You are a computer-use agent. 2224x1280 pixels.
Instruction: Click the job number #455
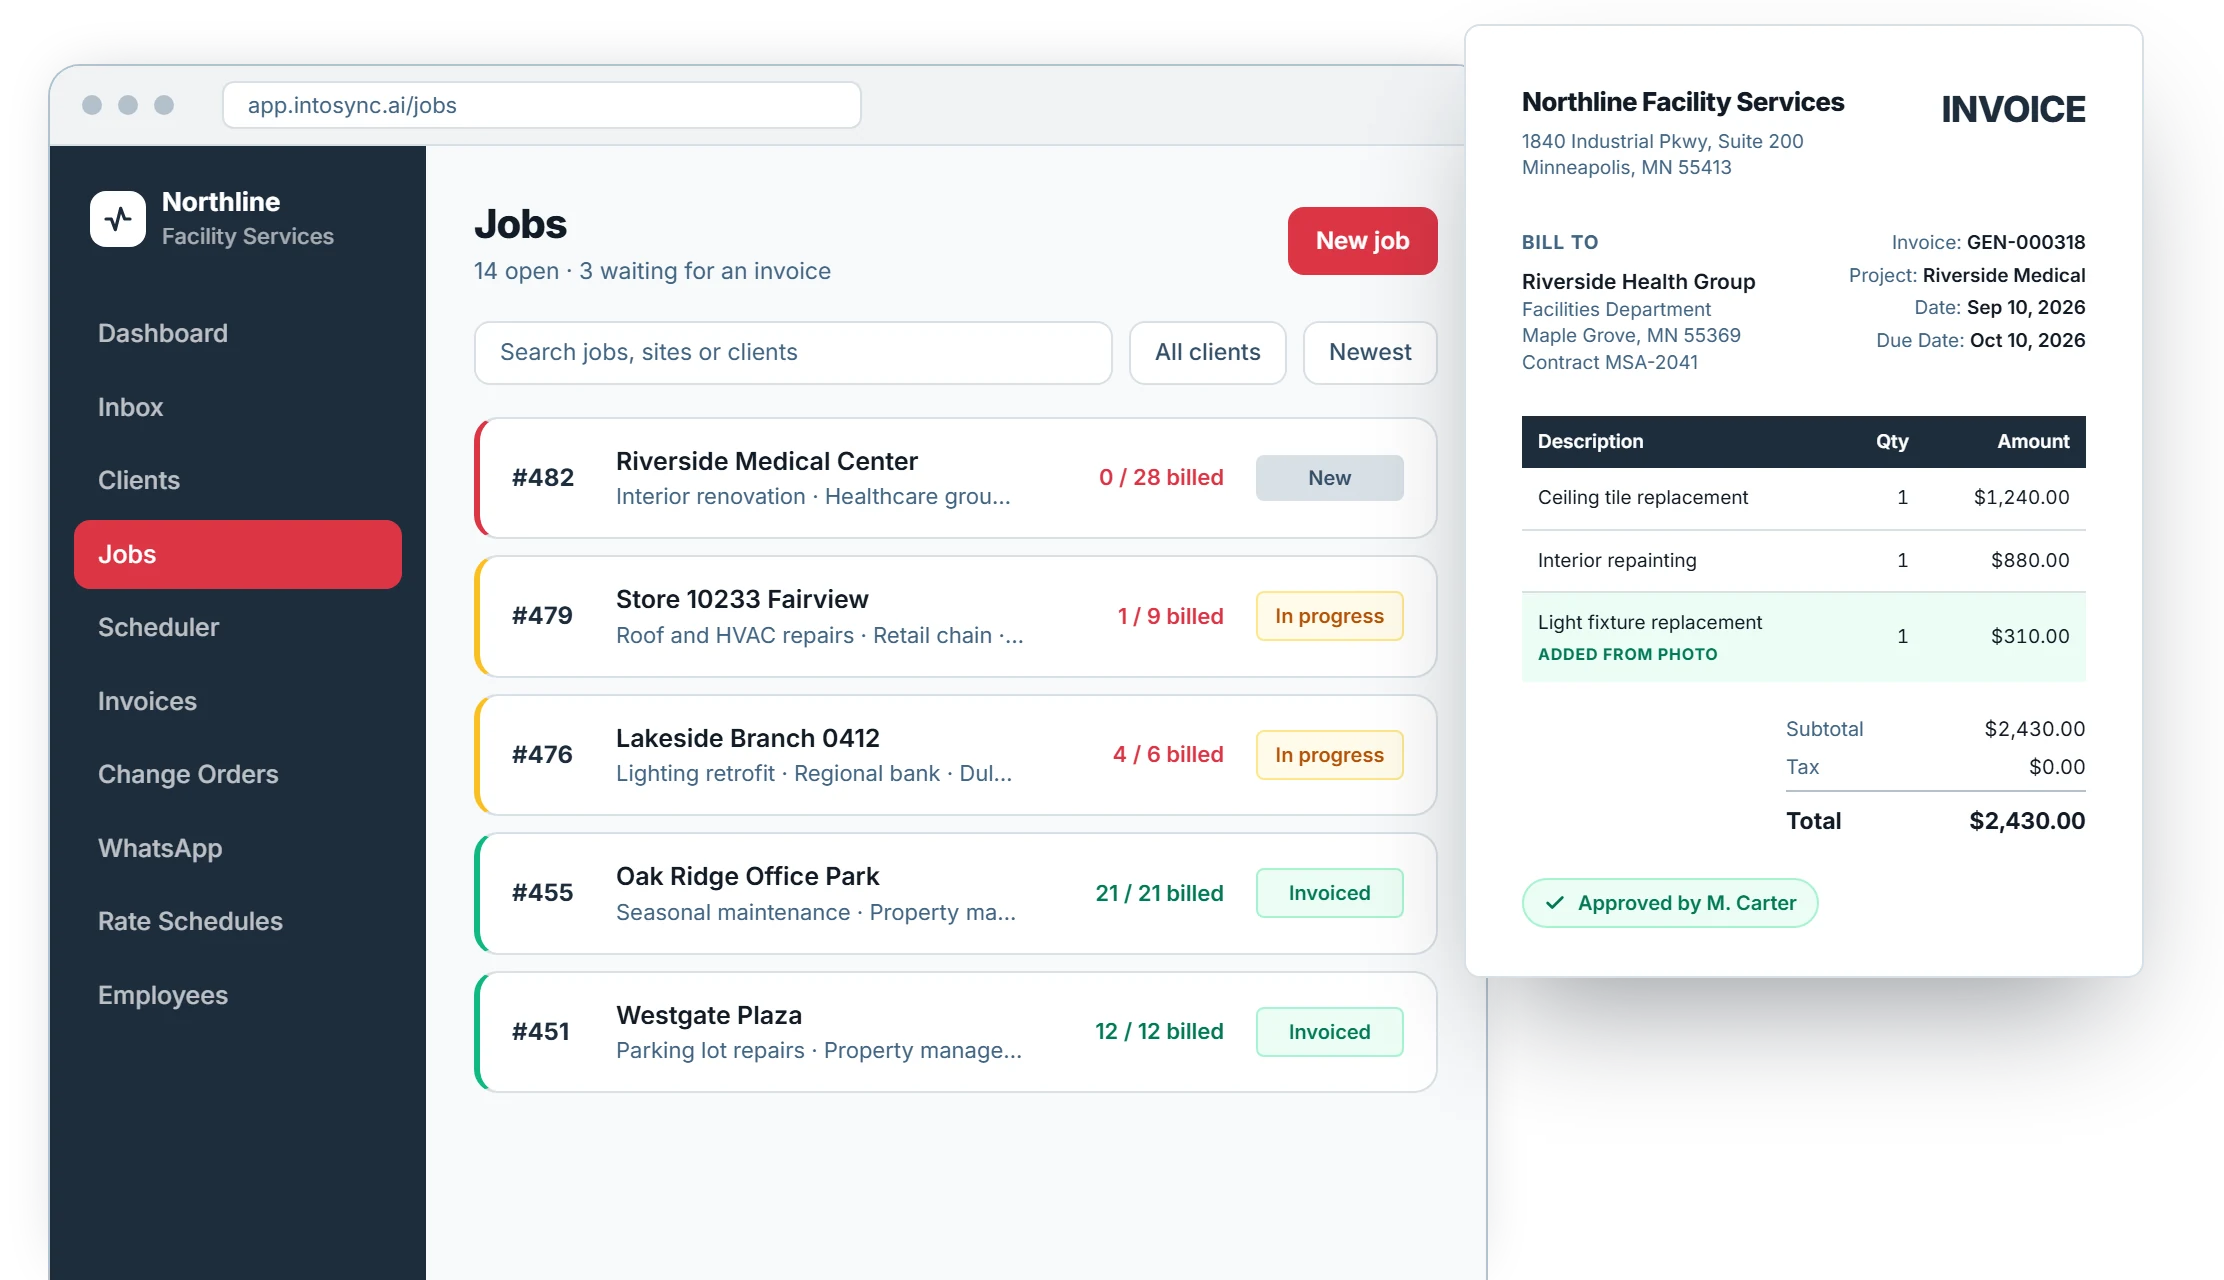(x=542, y=893)
